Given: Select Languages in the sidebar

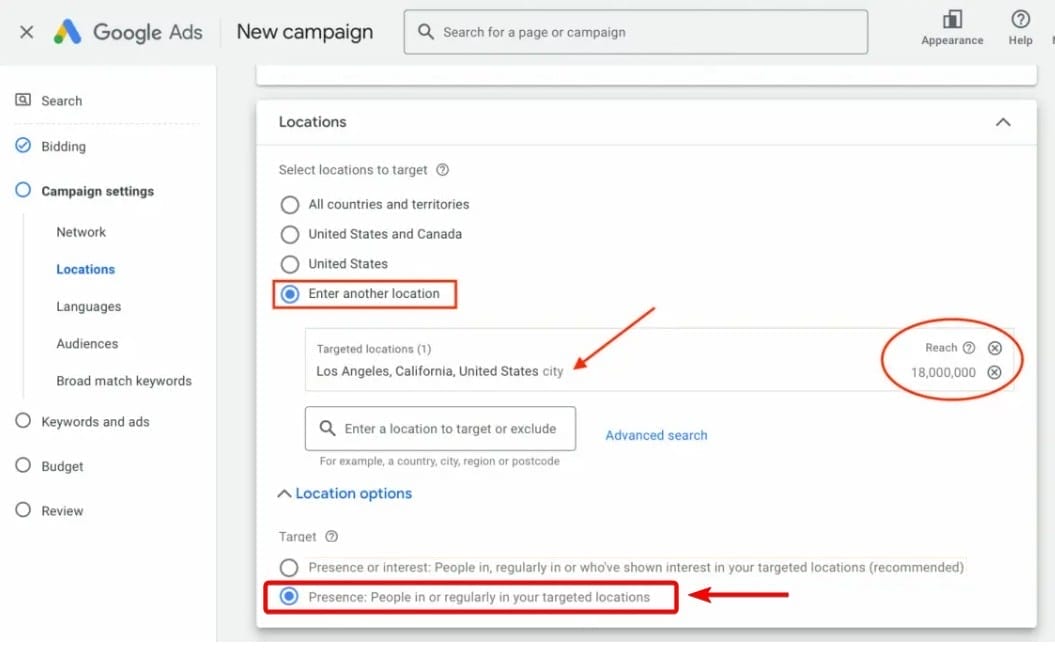Looking at the screenshot, I should pos(88,306).
